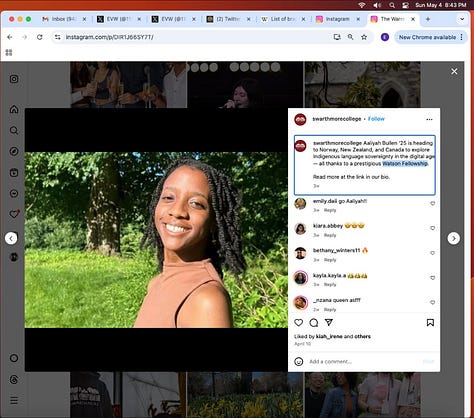Open hamburger More menu in sidebar

(x=14, y=400)
